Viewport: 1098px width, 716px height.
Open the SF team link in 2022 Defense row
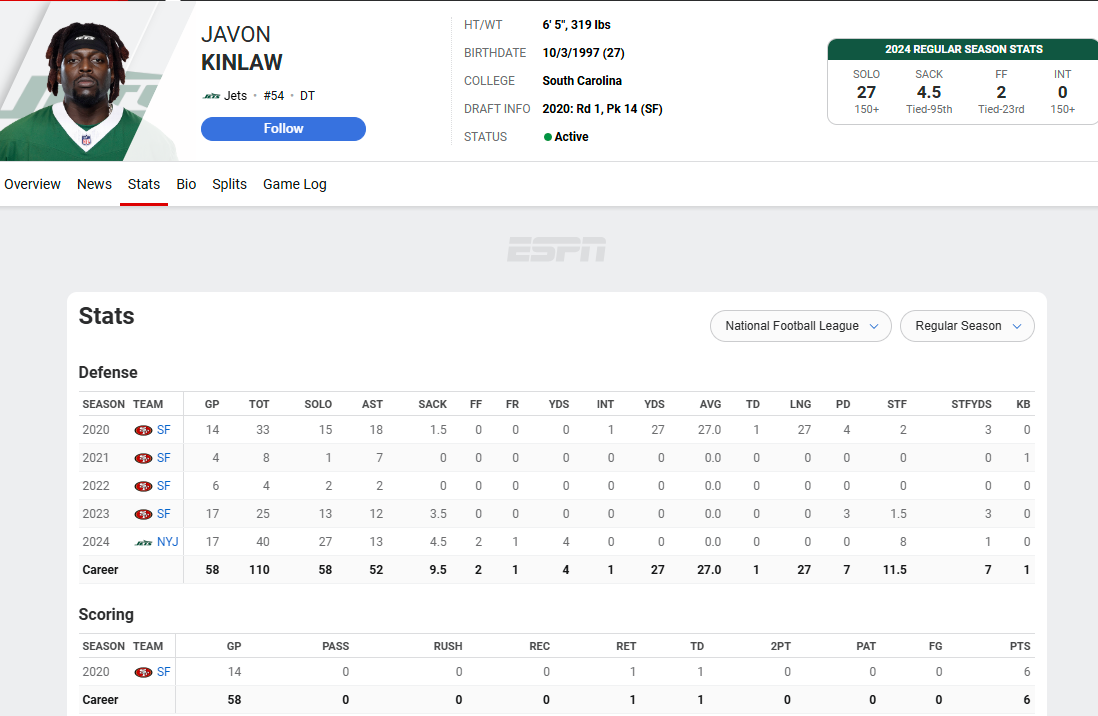click(x=164, y=486)
